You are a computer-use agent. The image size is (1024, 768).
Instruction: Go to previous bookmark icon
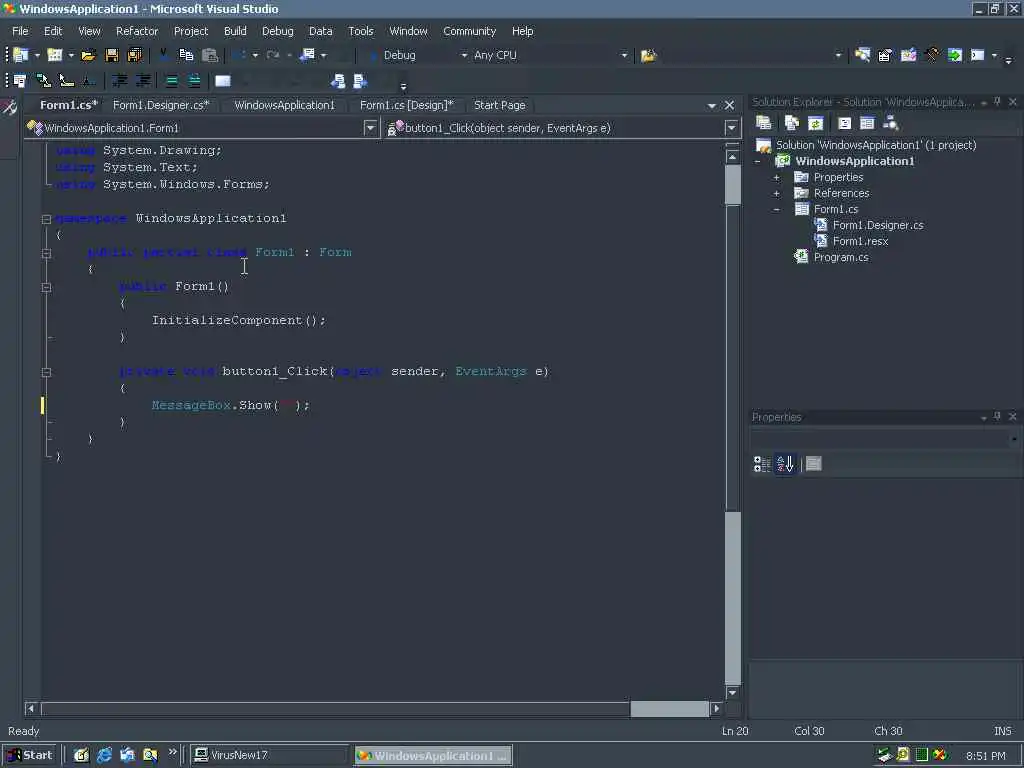pos(338,80)
